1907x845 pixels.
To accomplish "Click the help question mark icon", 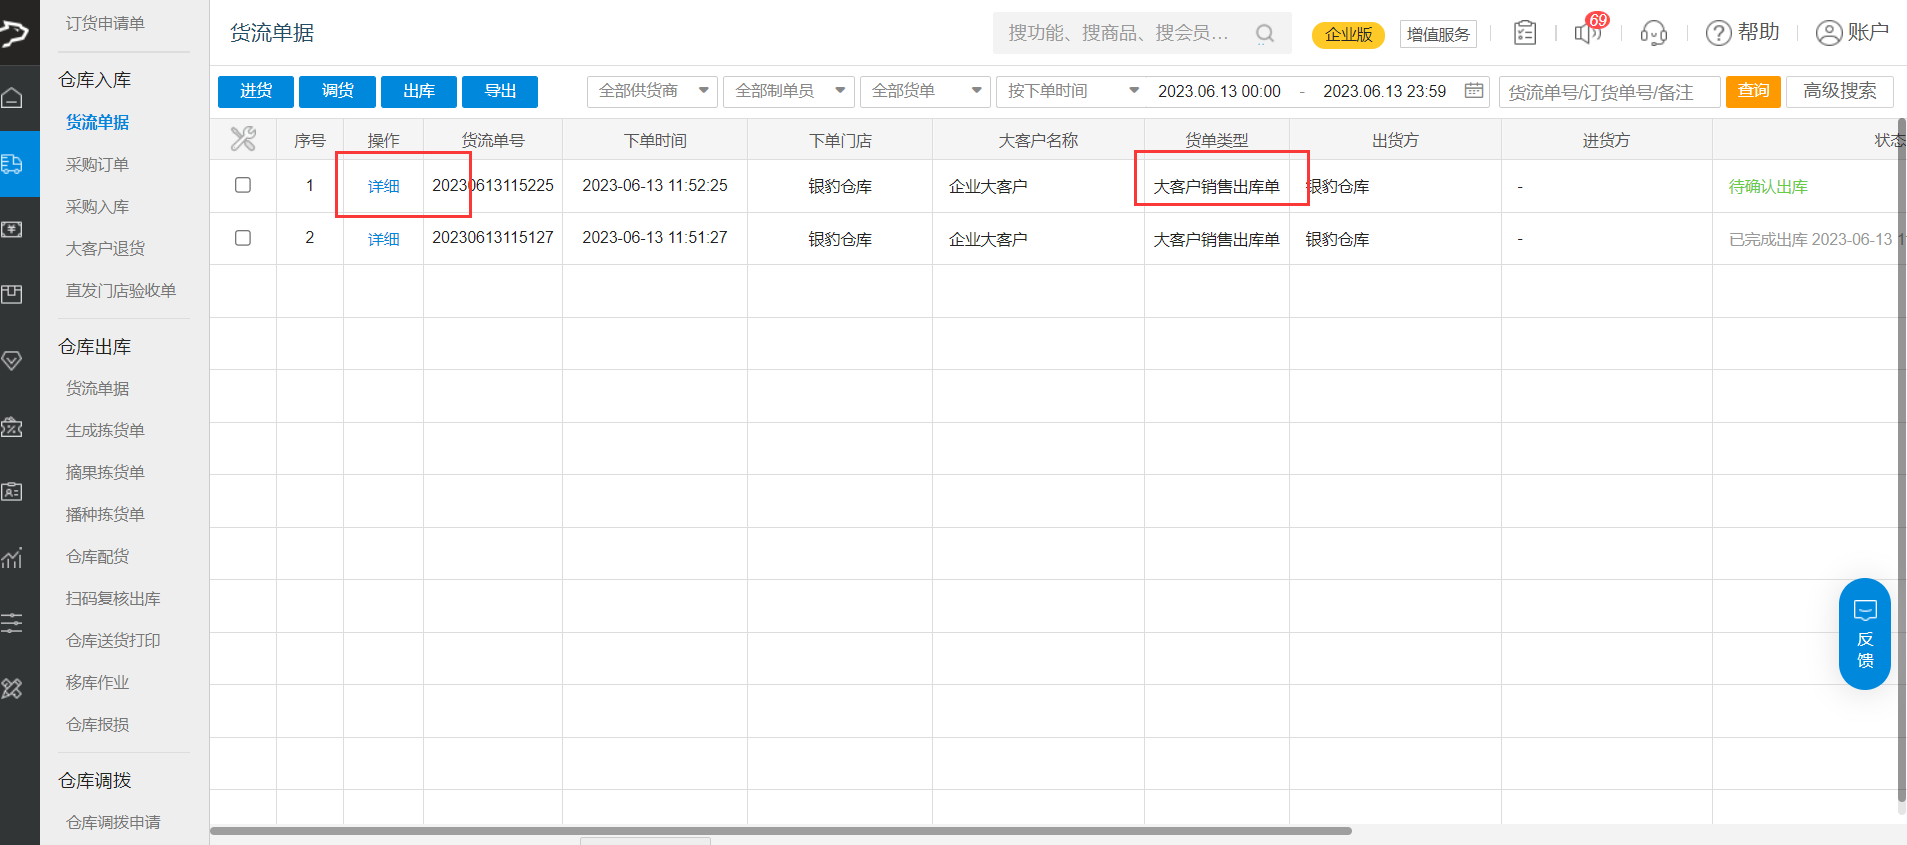I will [1718, 33].
